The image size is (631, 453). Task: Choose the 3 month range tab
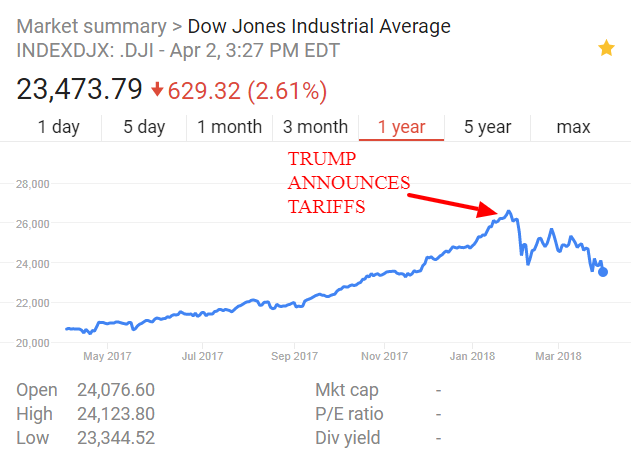[x=315, y=127]
